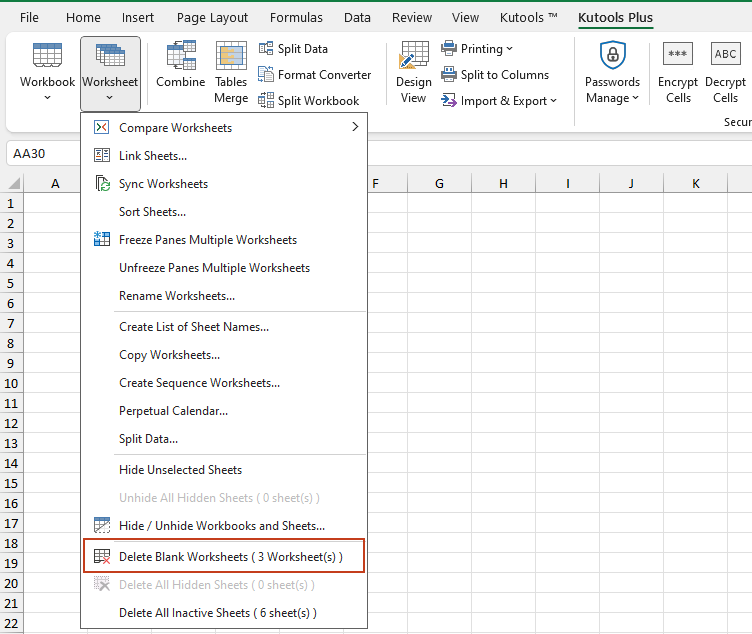752x634 pixels.
Task: Click the Decrypt Cells icon
Action: tap(725, 56)
